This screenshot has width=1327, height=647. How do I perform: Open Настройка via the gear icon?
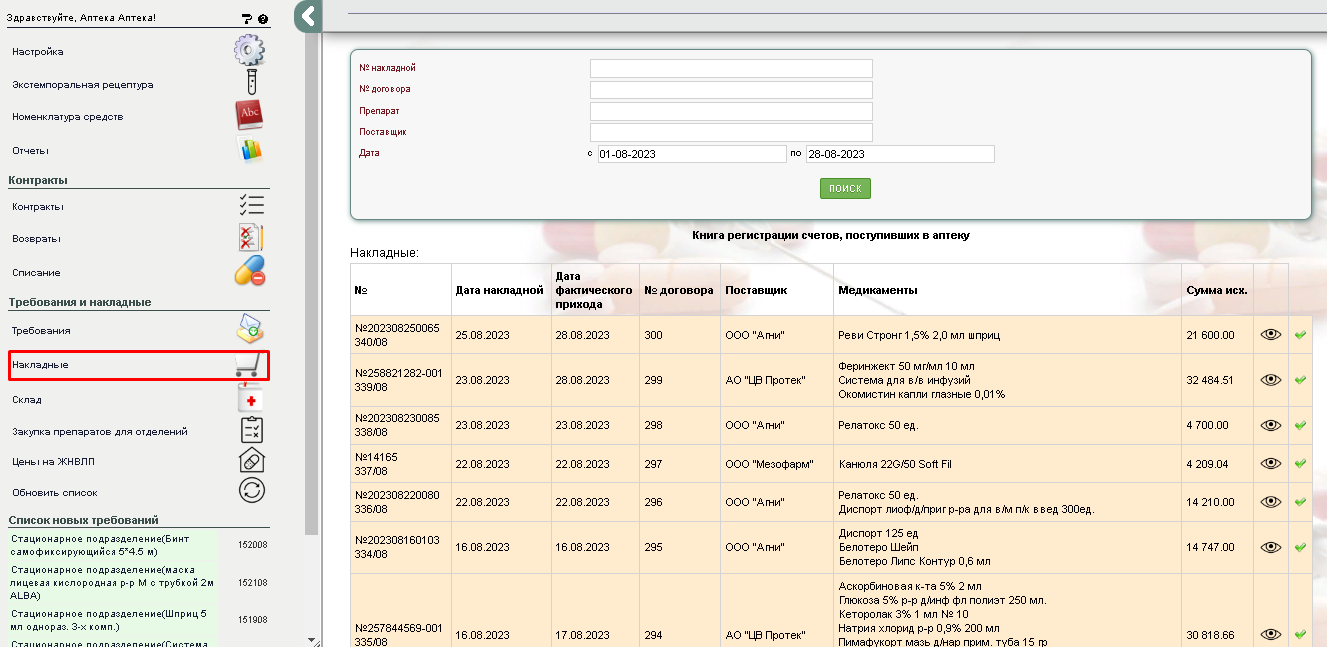(x=249, y=50)
